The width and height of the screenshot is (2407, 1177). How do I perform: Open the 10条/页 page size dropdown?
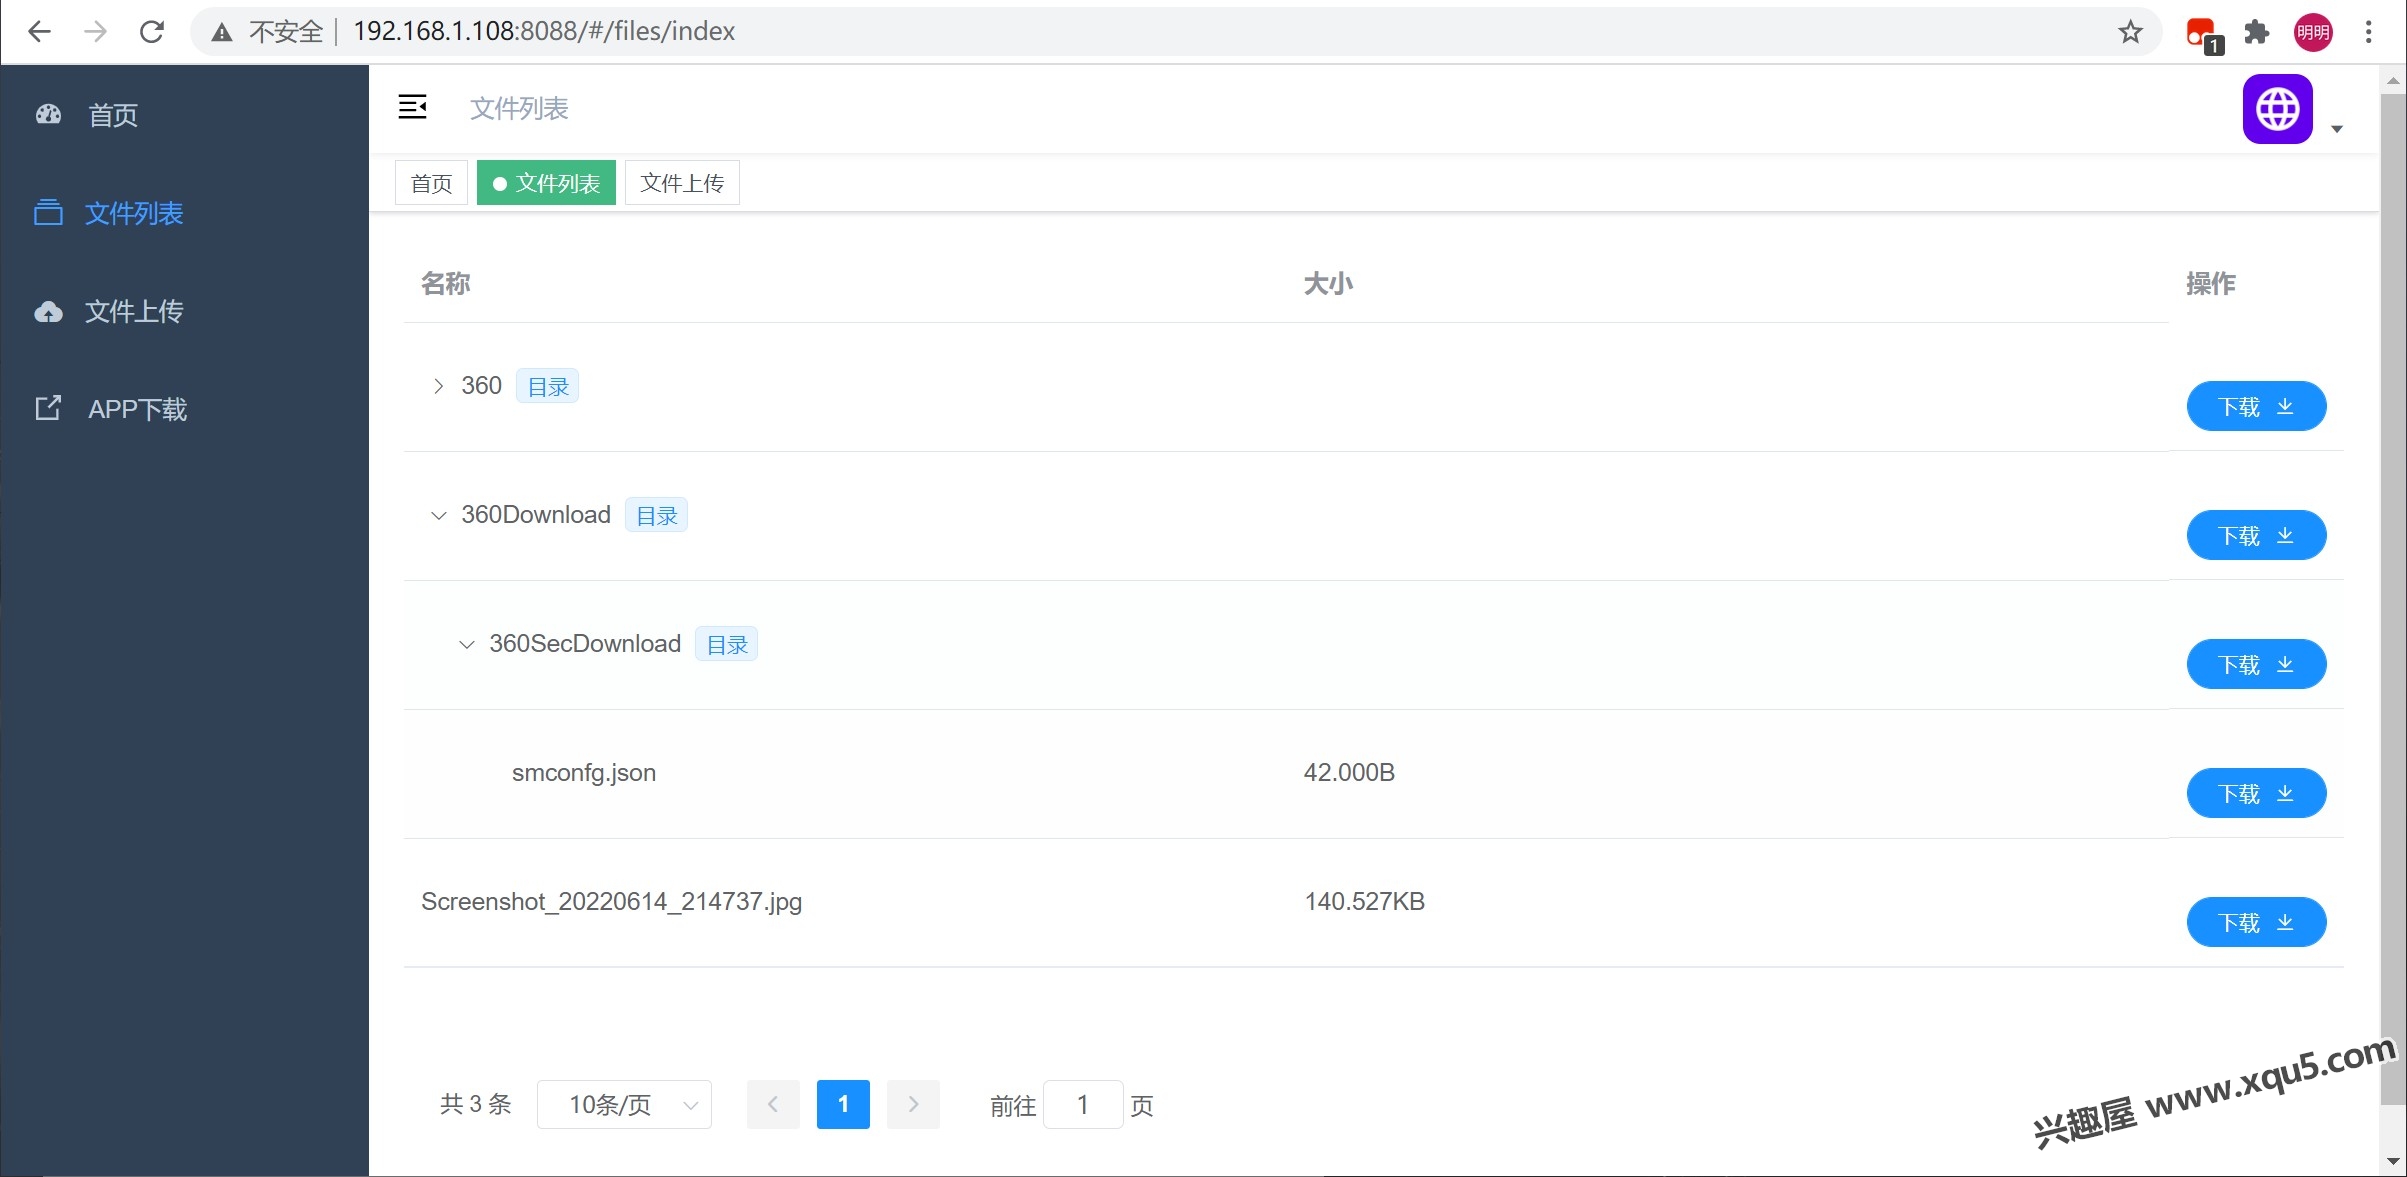pyautogui.click(x=624, y=1105)
